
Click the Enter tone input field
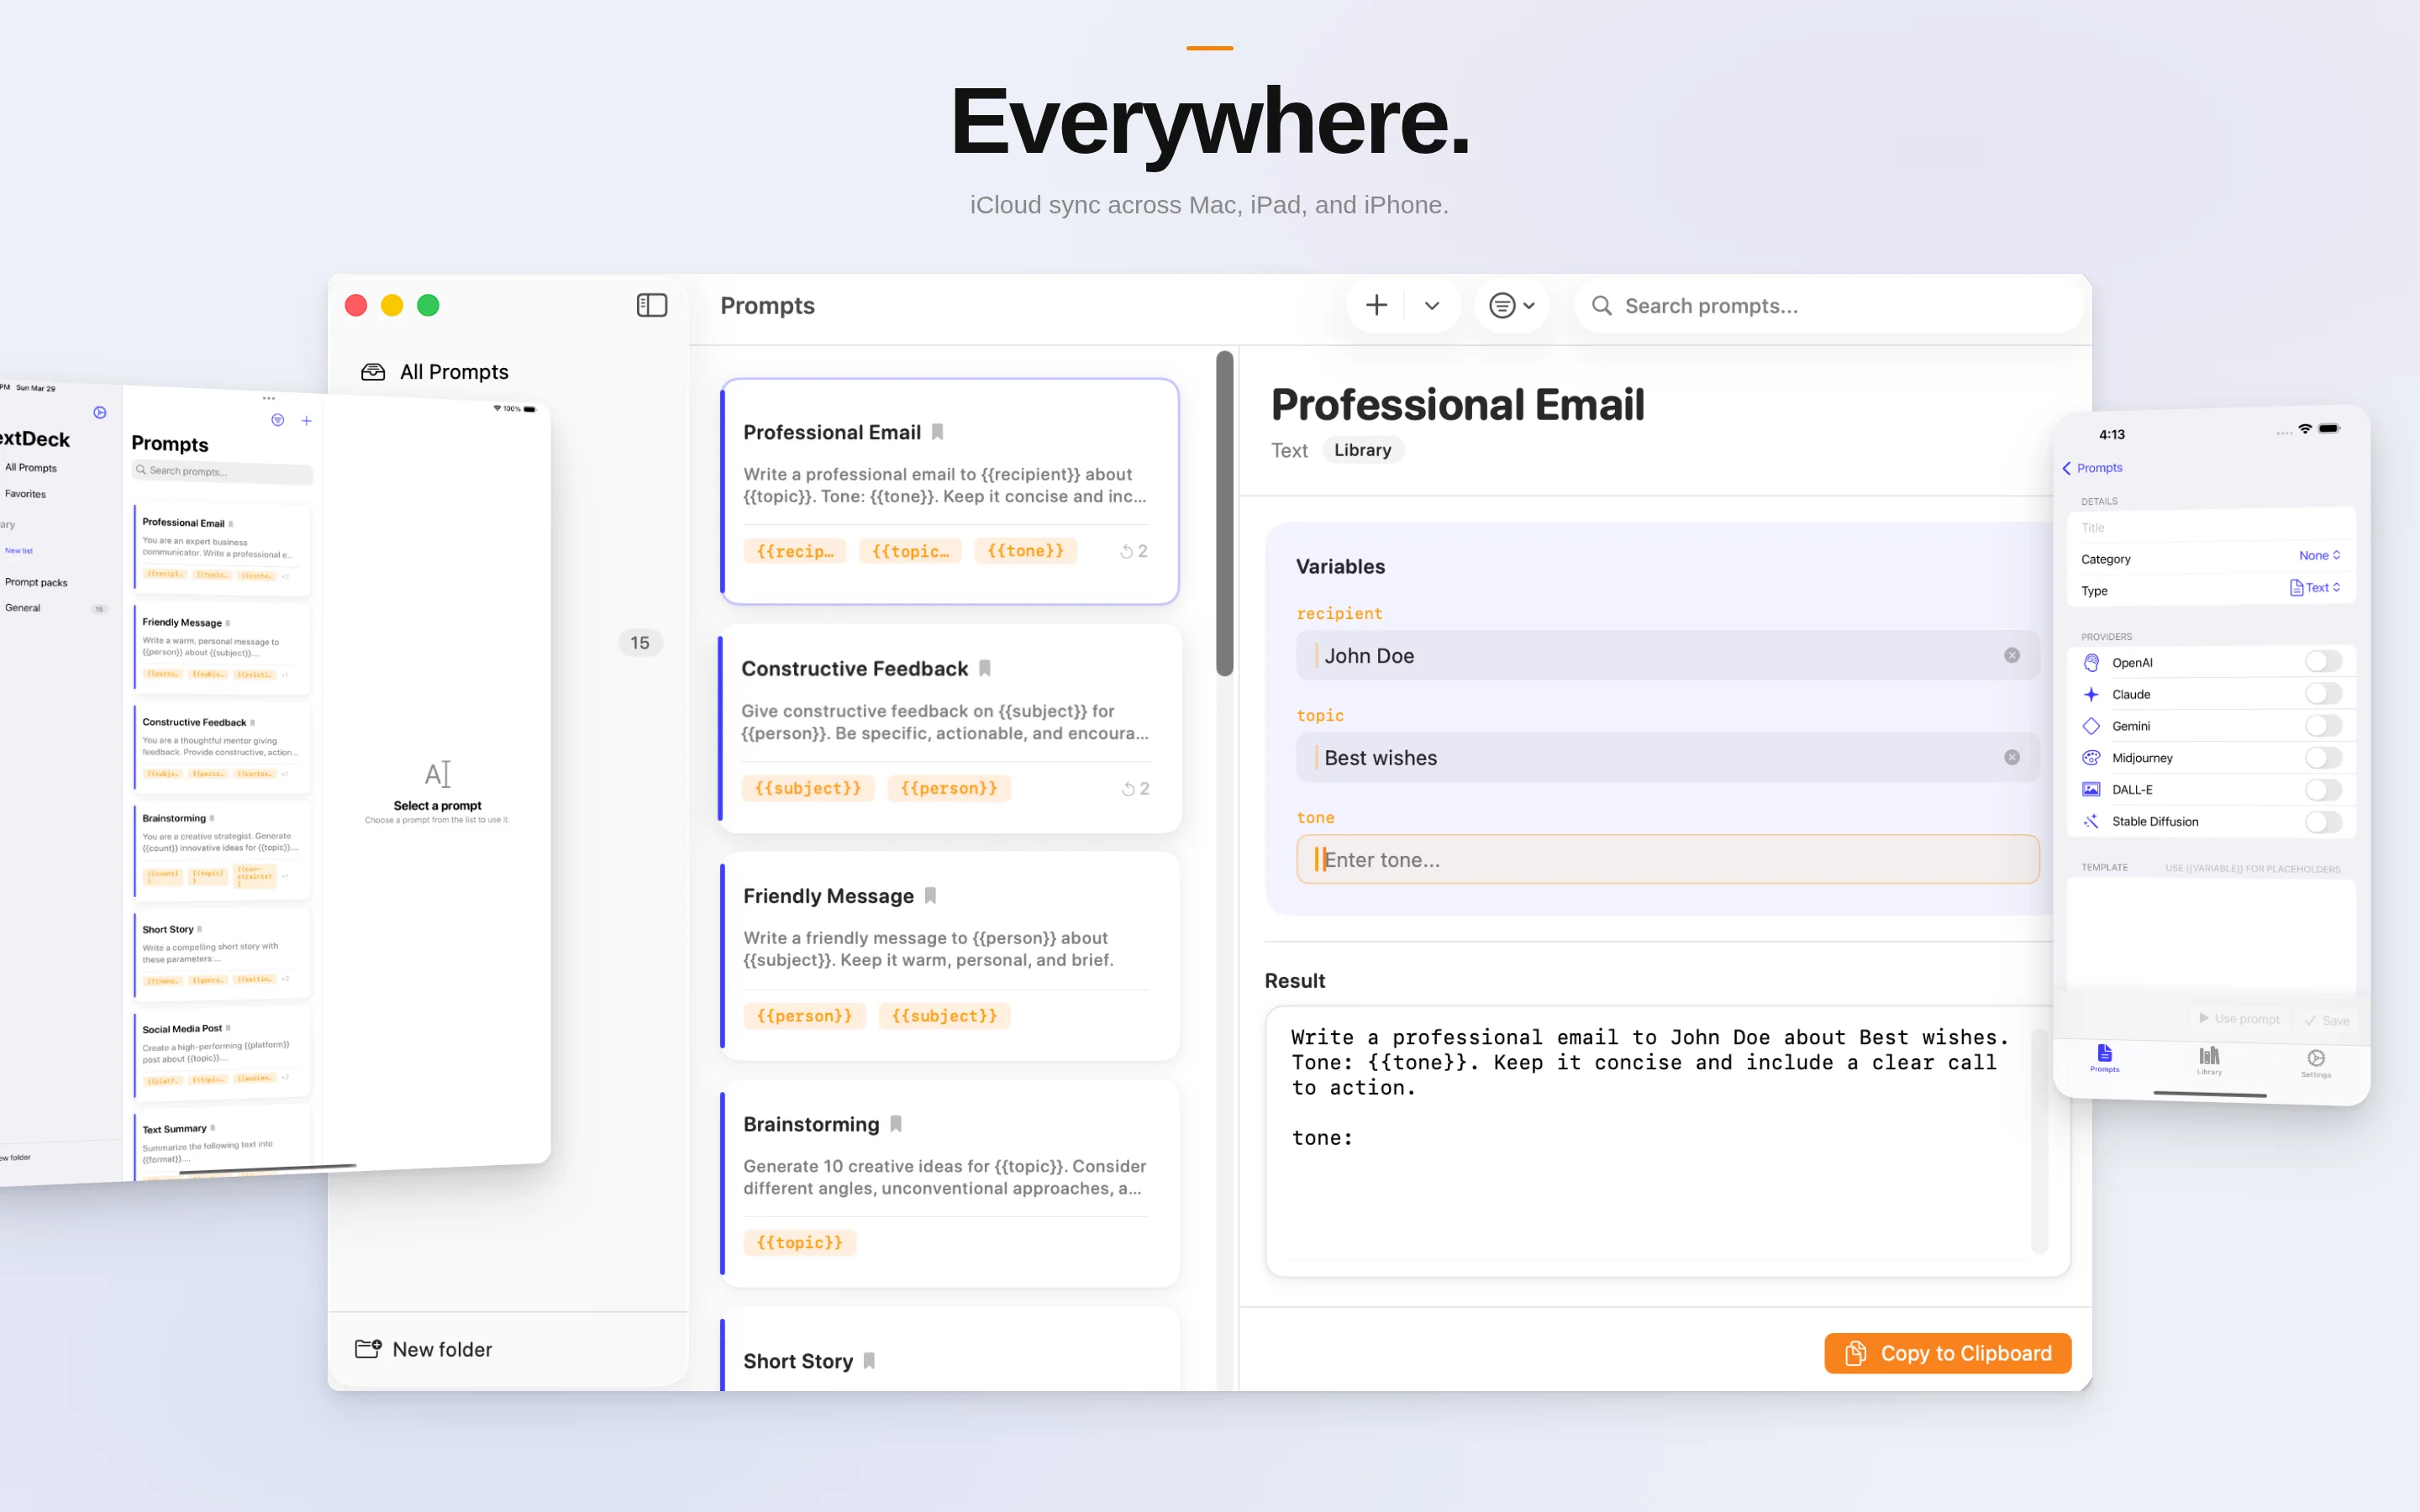[1666, 859]
